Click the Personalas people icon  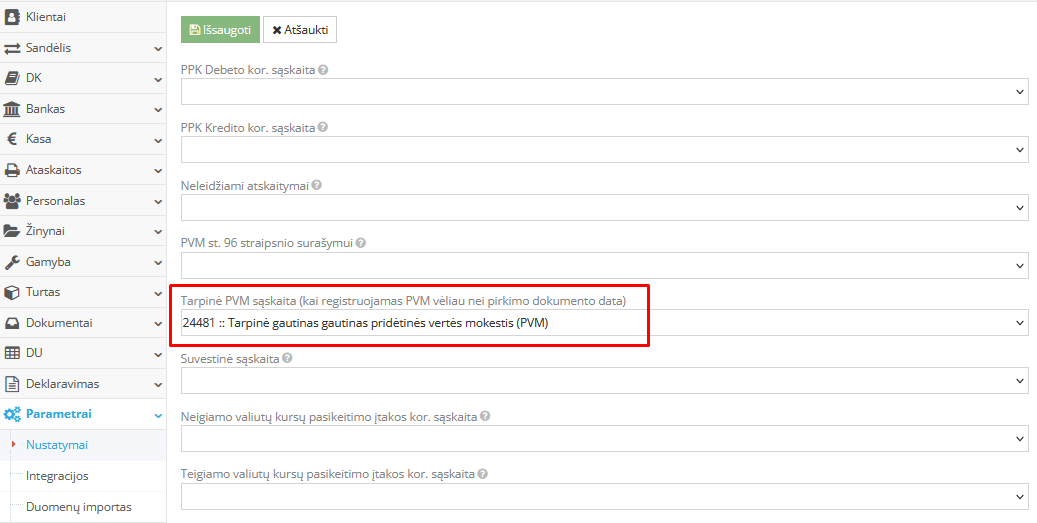pos(13,201)
